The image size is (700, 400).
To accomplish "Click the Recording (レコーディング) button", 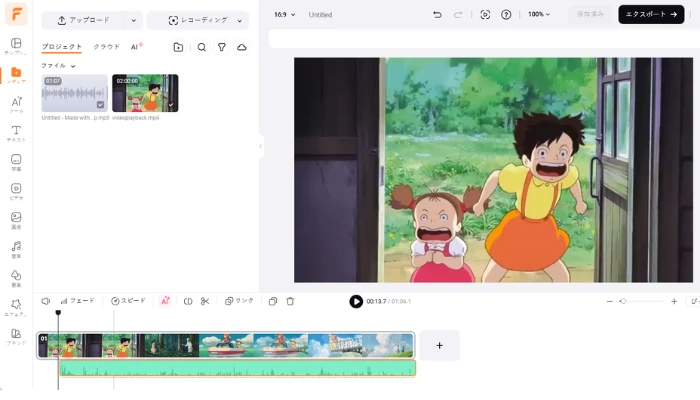I will tap(198, 21).
